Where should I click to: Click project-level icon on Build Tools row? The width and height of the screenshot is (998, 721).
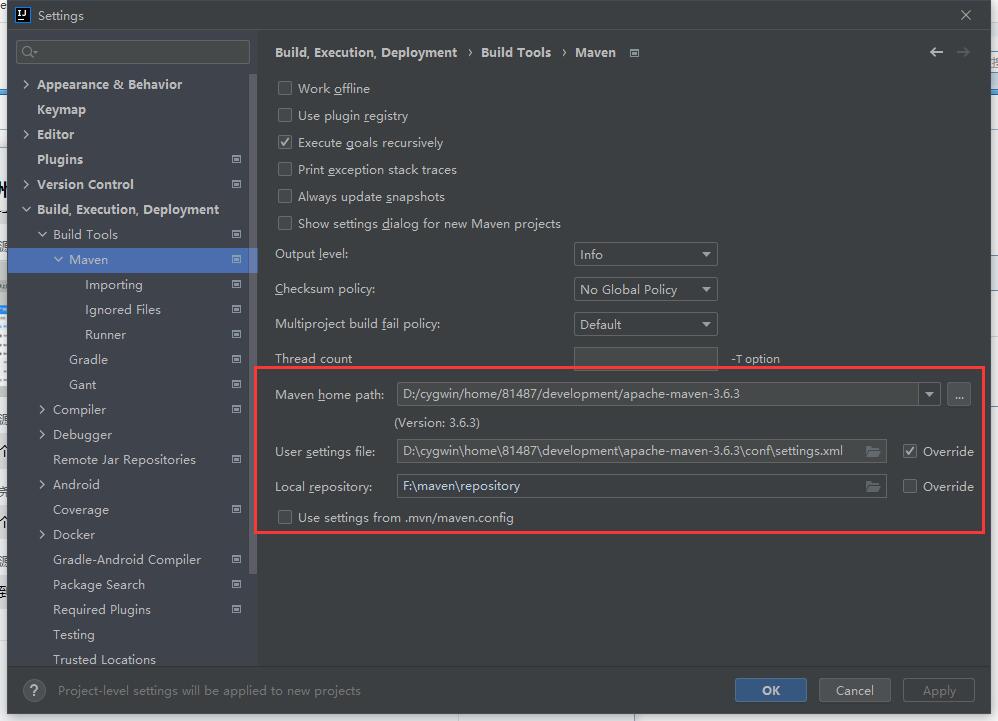[236, 234]
